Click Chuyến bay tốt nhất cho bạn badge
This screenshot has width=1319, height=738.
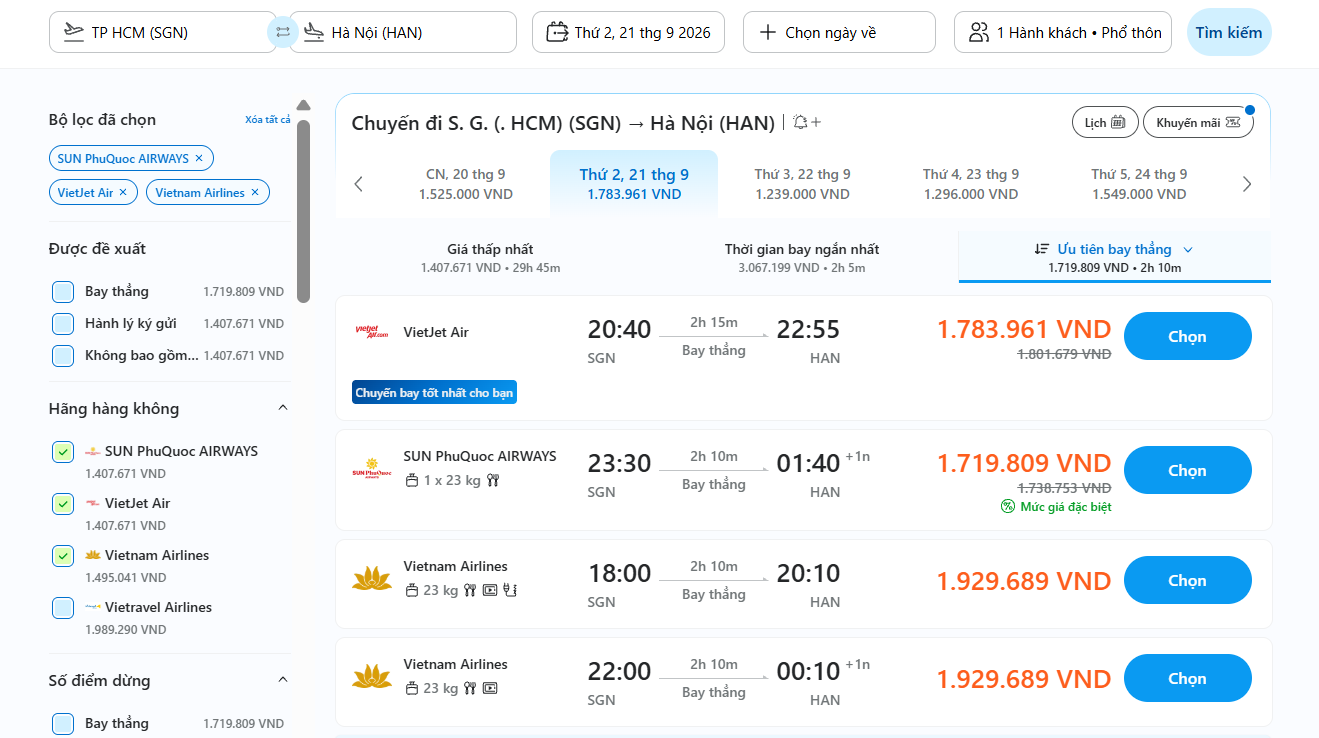pos(434,393)
